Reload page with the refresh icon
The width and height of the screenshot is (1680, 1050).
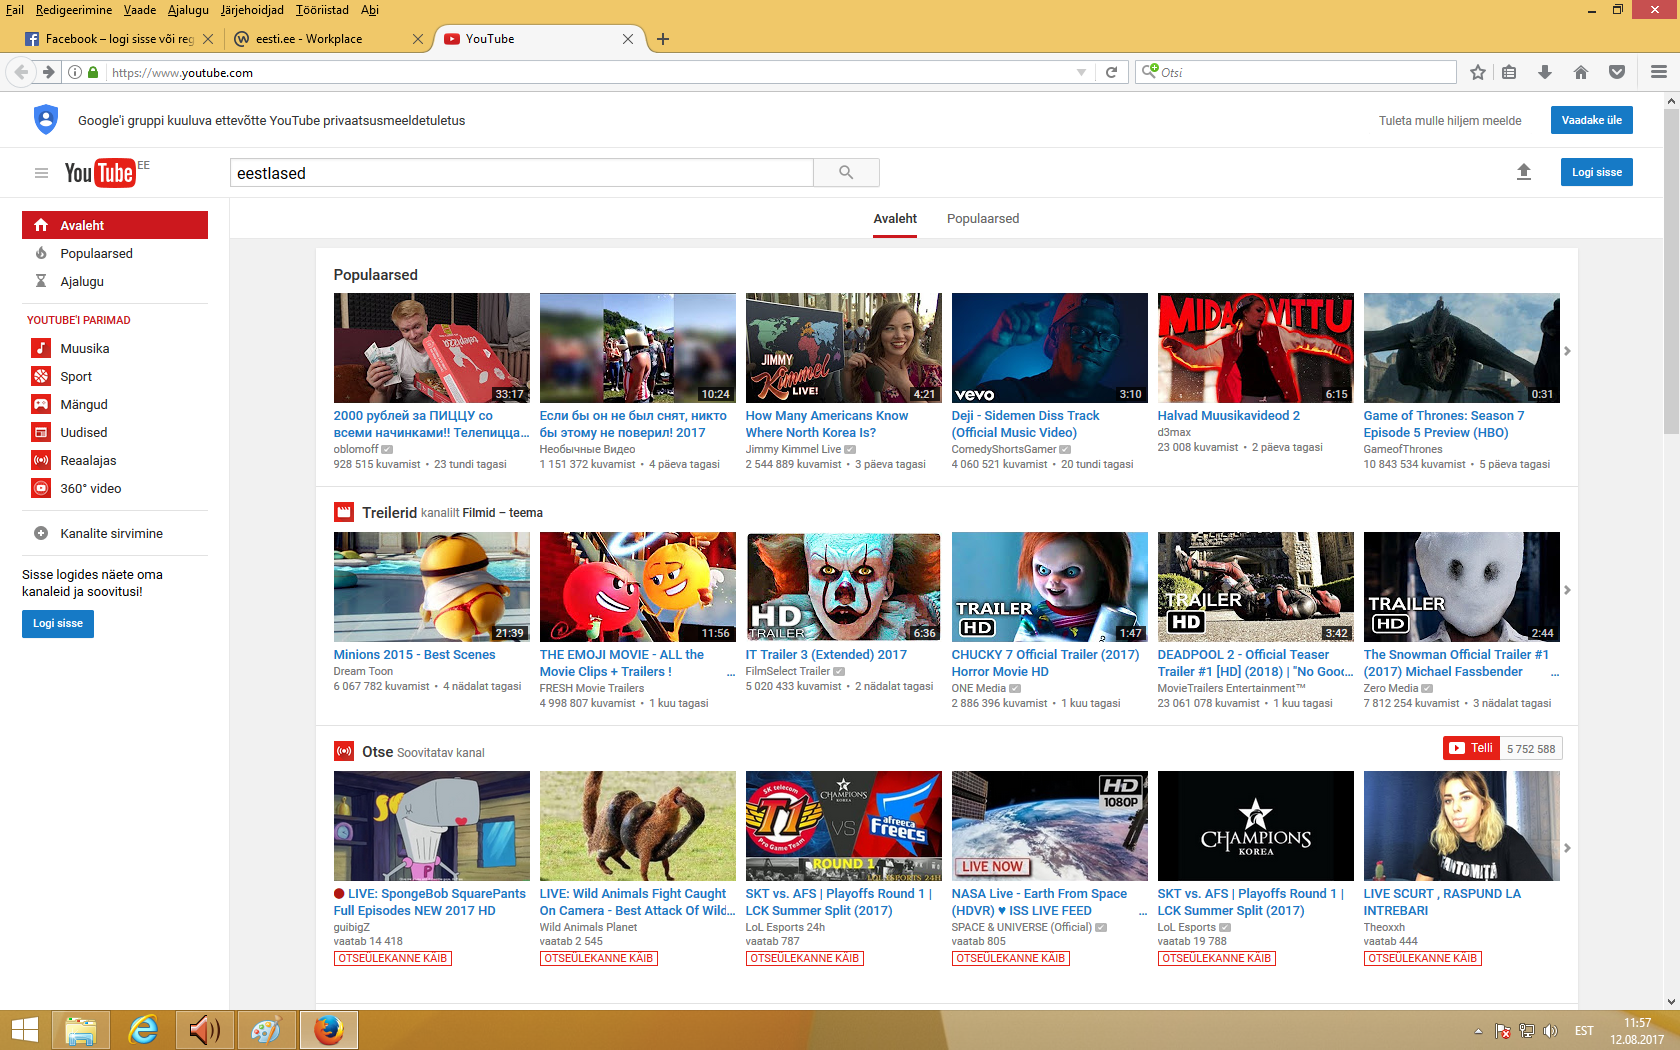(1111, 72)
